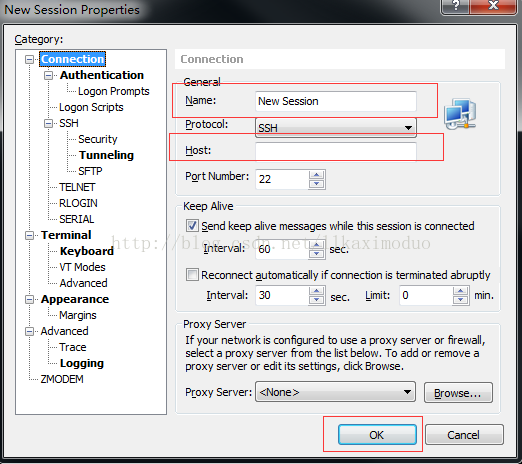Click OK to confirm session
Viewport: 522px width, 464px height.
tap(377, 435)
